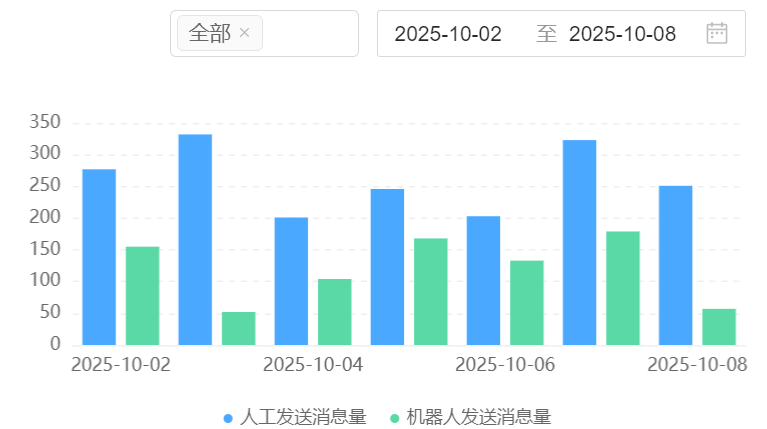Toggle the 机器人发送消息量 series via legend label
This screenshot has height=429, width=767.
477,417
